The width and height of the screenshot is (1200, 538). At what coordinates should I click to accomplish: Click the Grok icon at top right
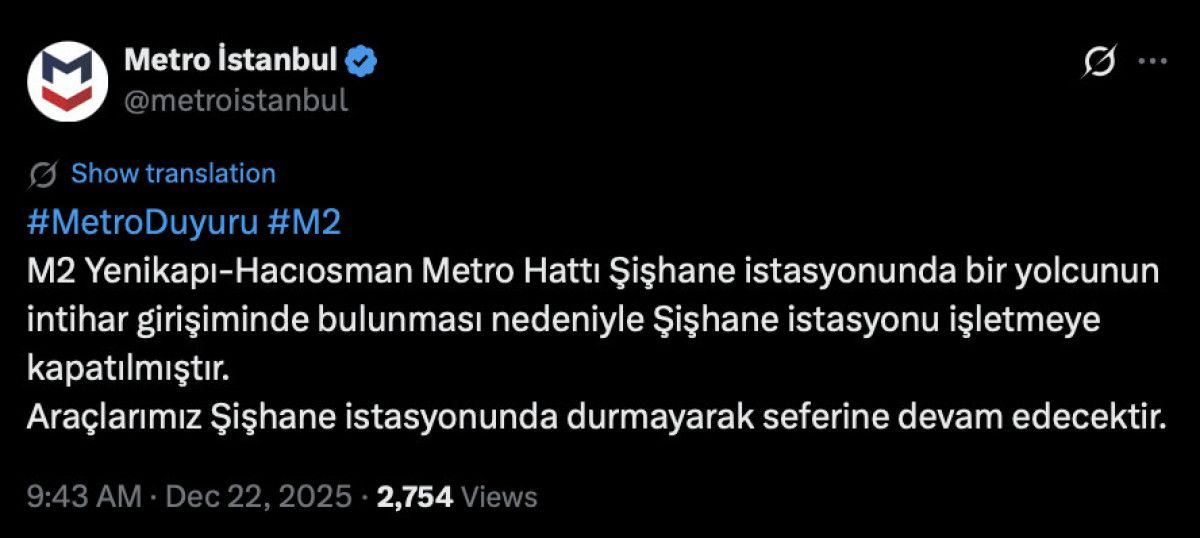point(1099,62)
